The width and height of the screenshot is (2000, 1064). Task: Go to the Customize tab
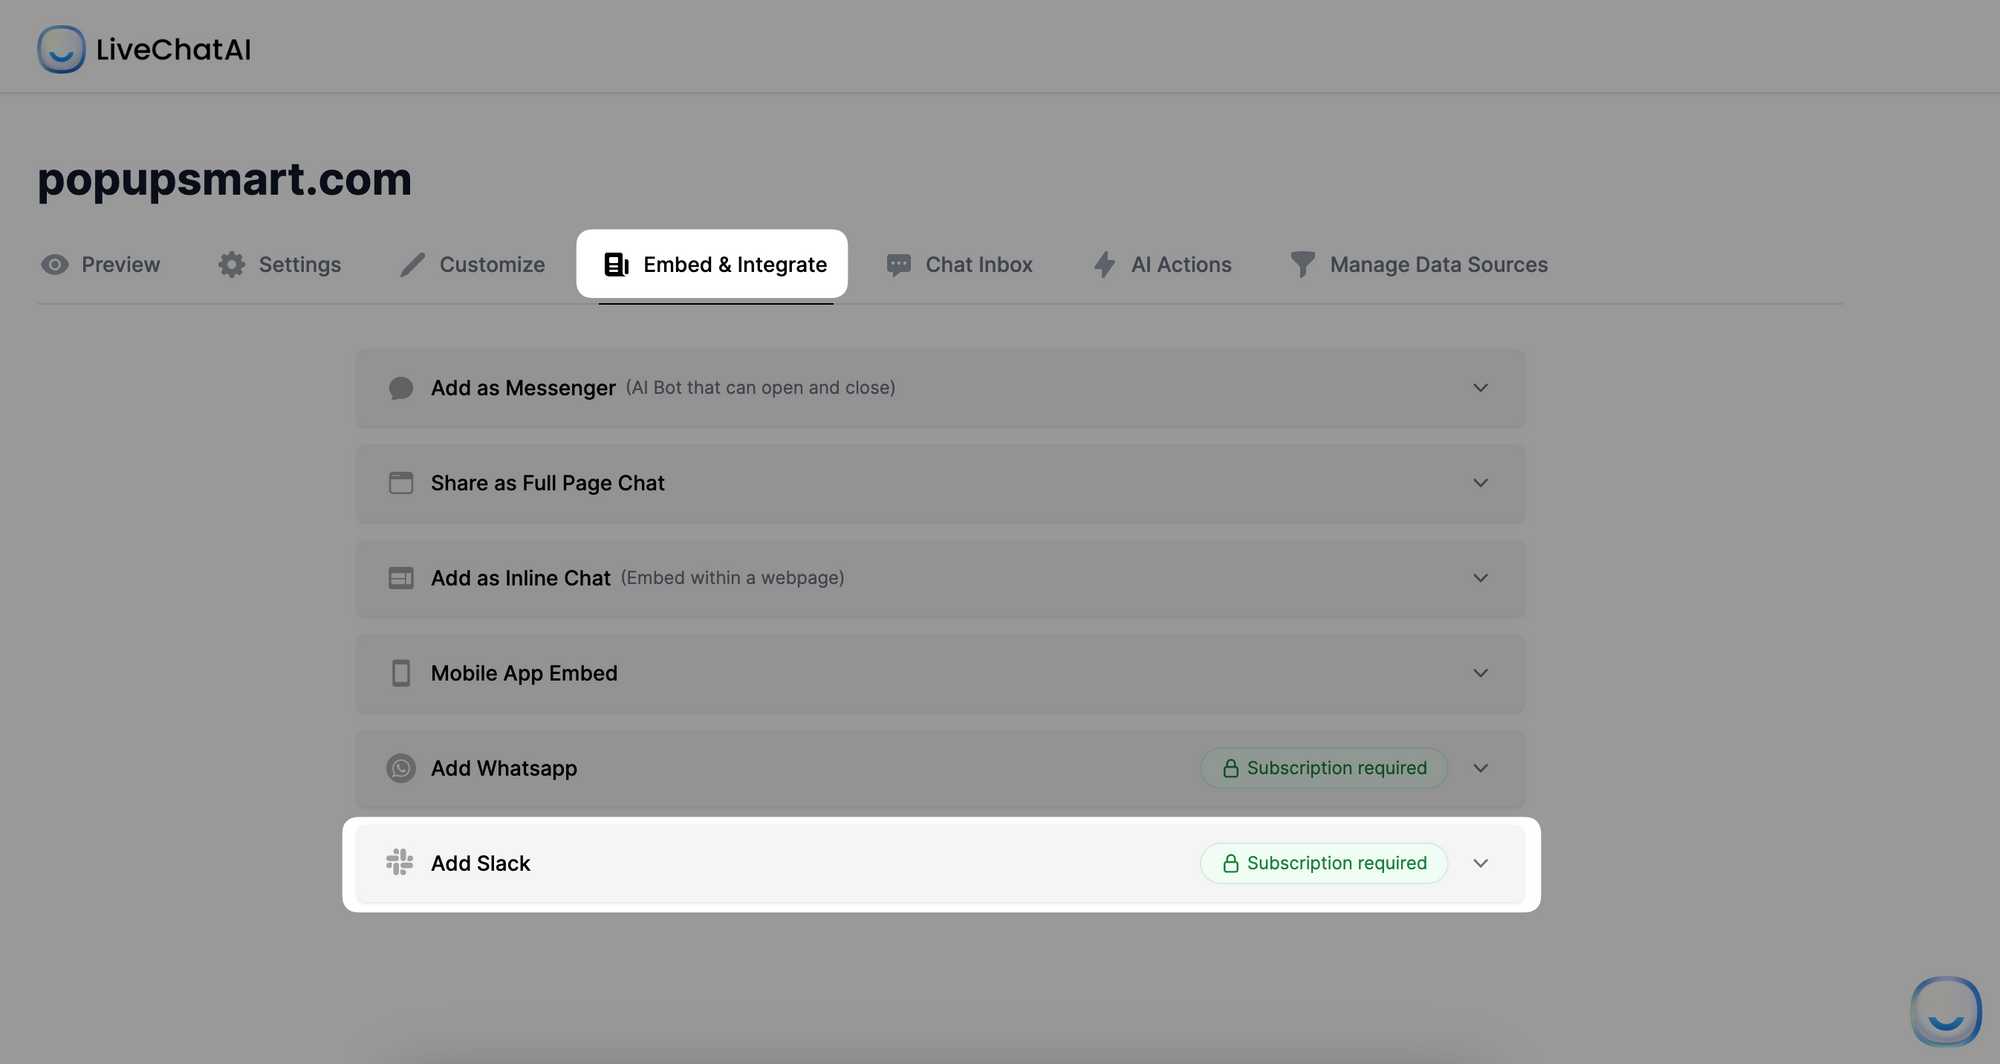tap(472, 265)
